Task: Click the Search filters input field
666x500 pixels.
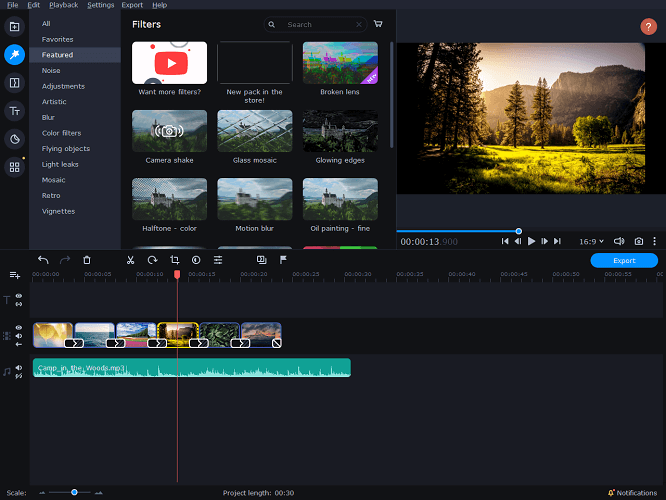Action: tap(315, 25)
